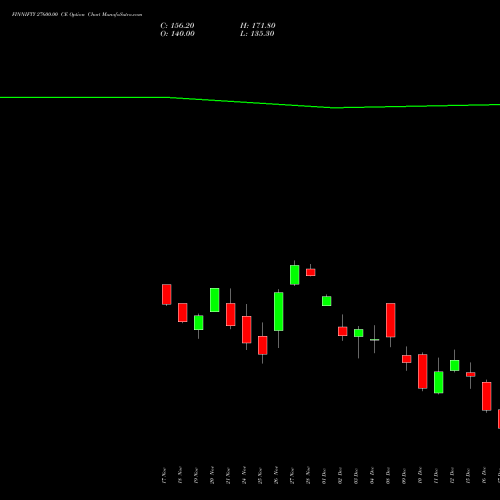Click the 11 Dec date label

click(x=436, y=475)
